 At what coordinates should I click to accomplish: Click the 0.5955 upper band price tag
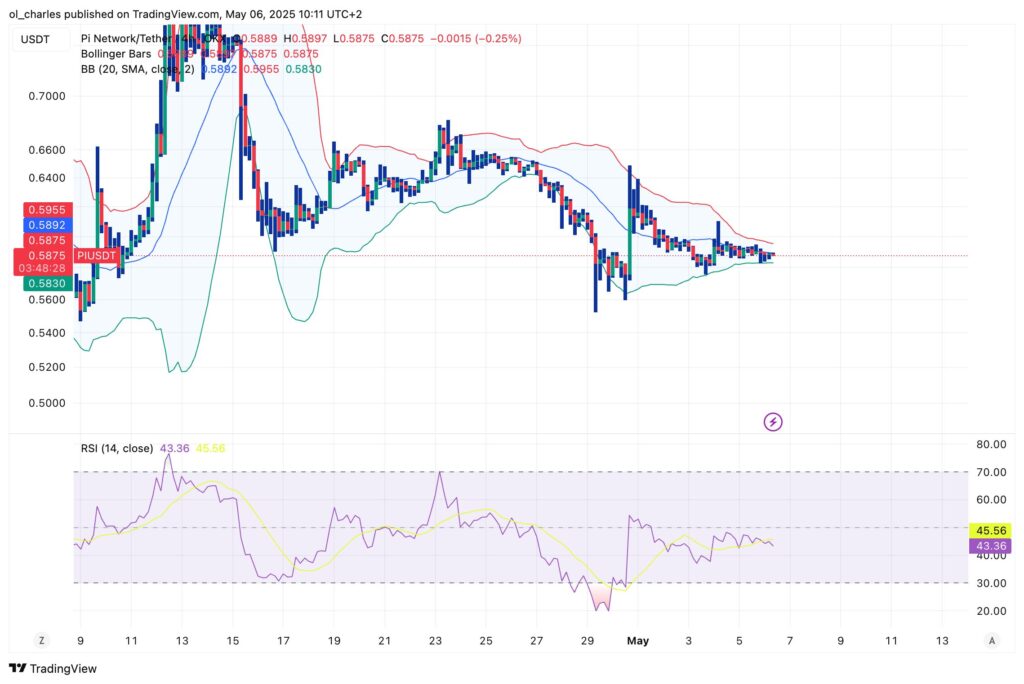47,210
